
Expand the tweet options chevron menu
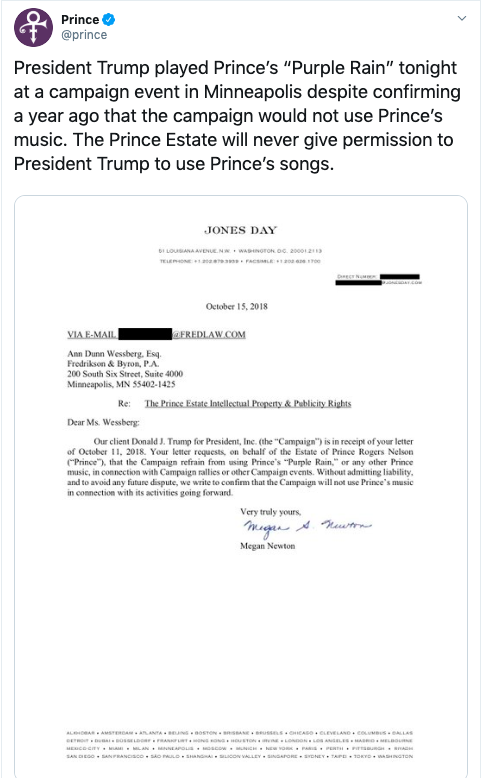(x=462, y=18)
